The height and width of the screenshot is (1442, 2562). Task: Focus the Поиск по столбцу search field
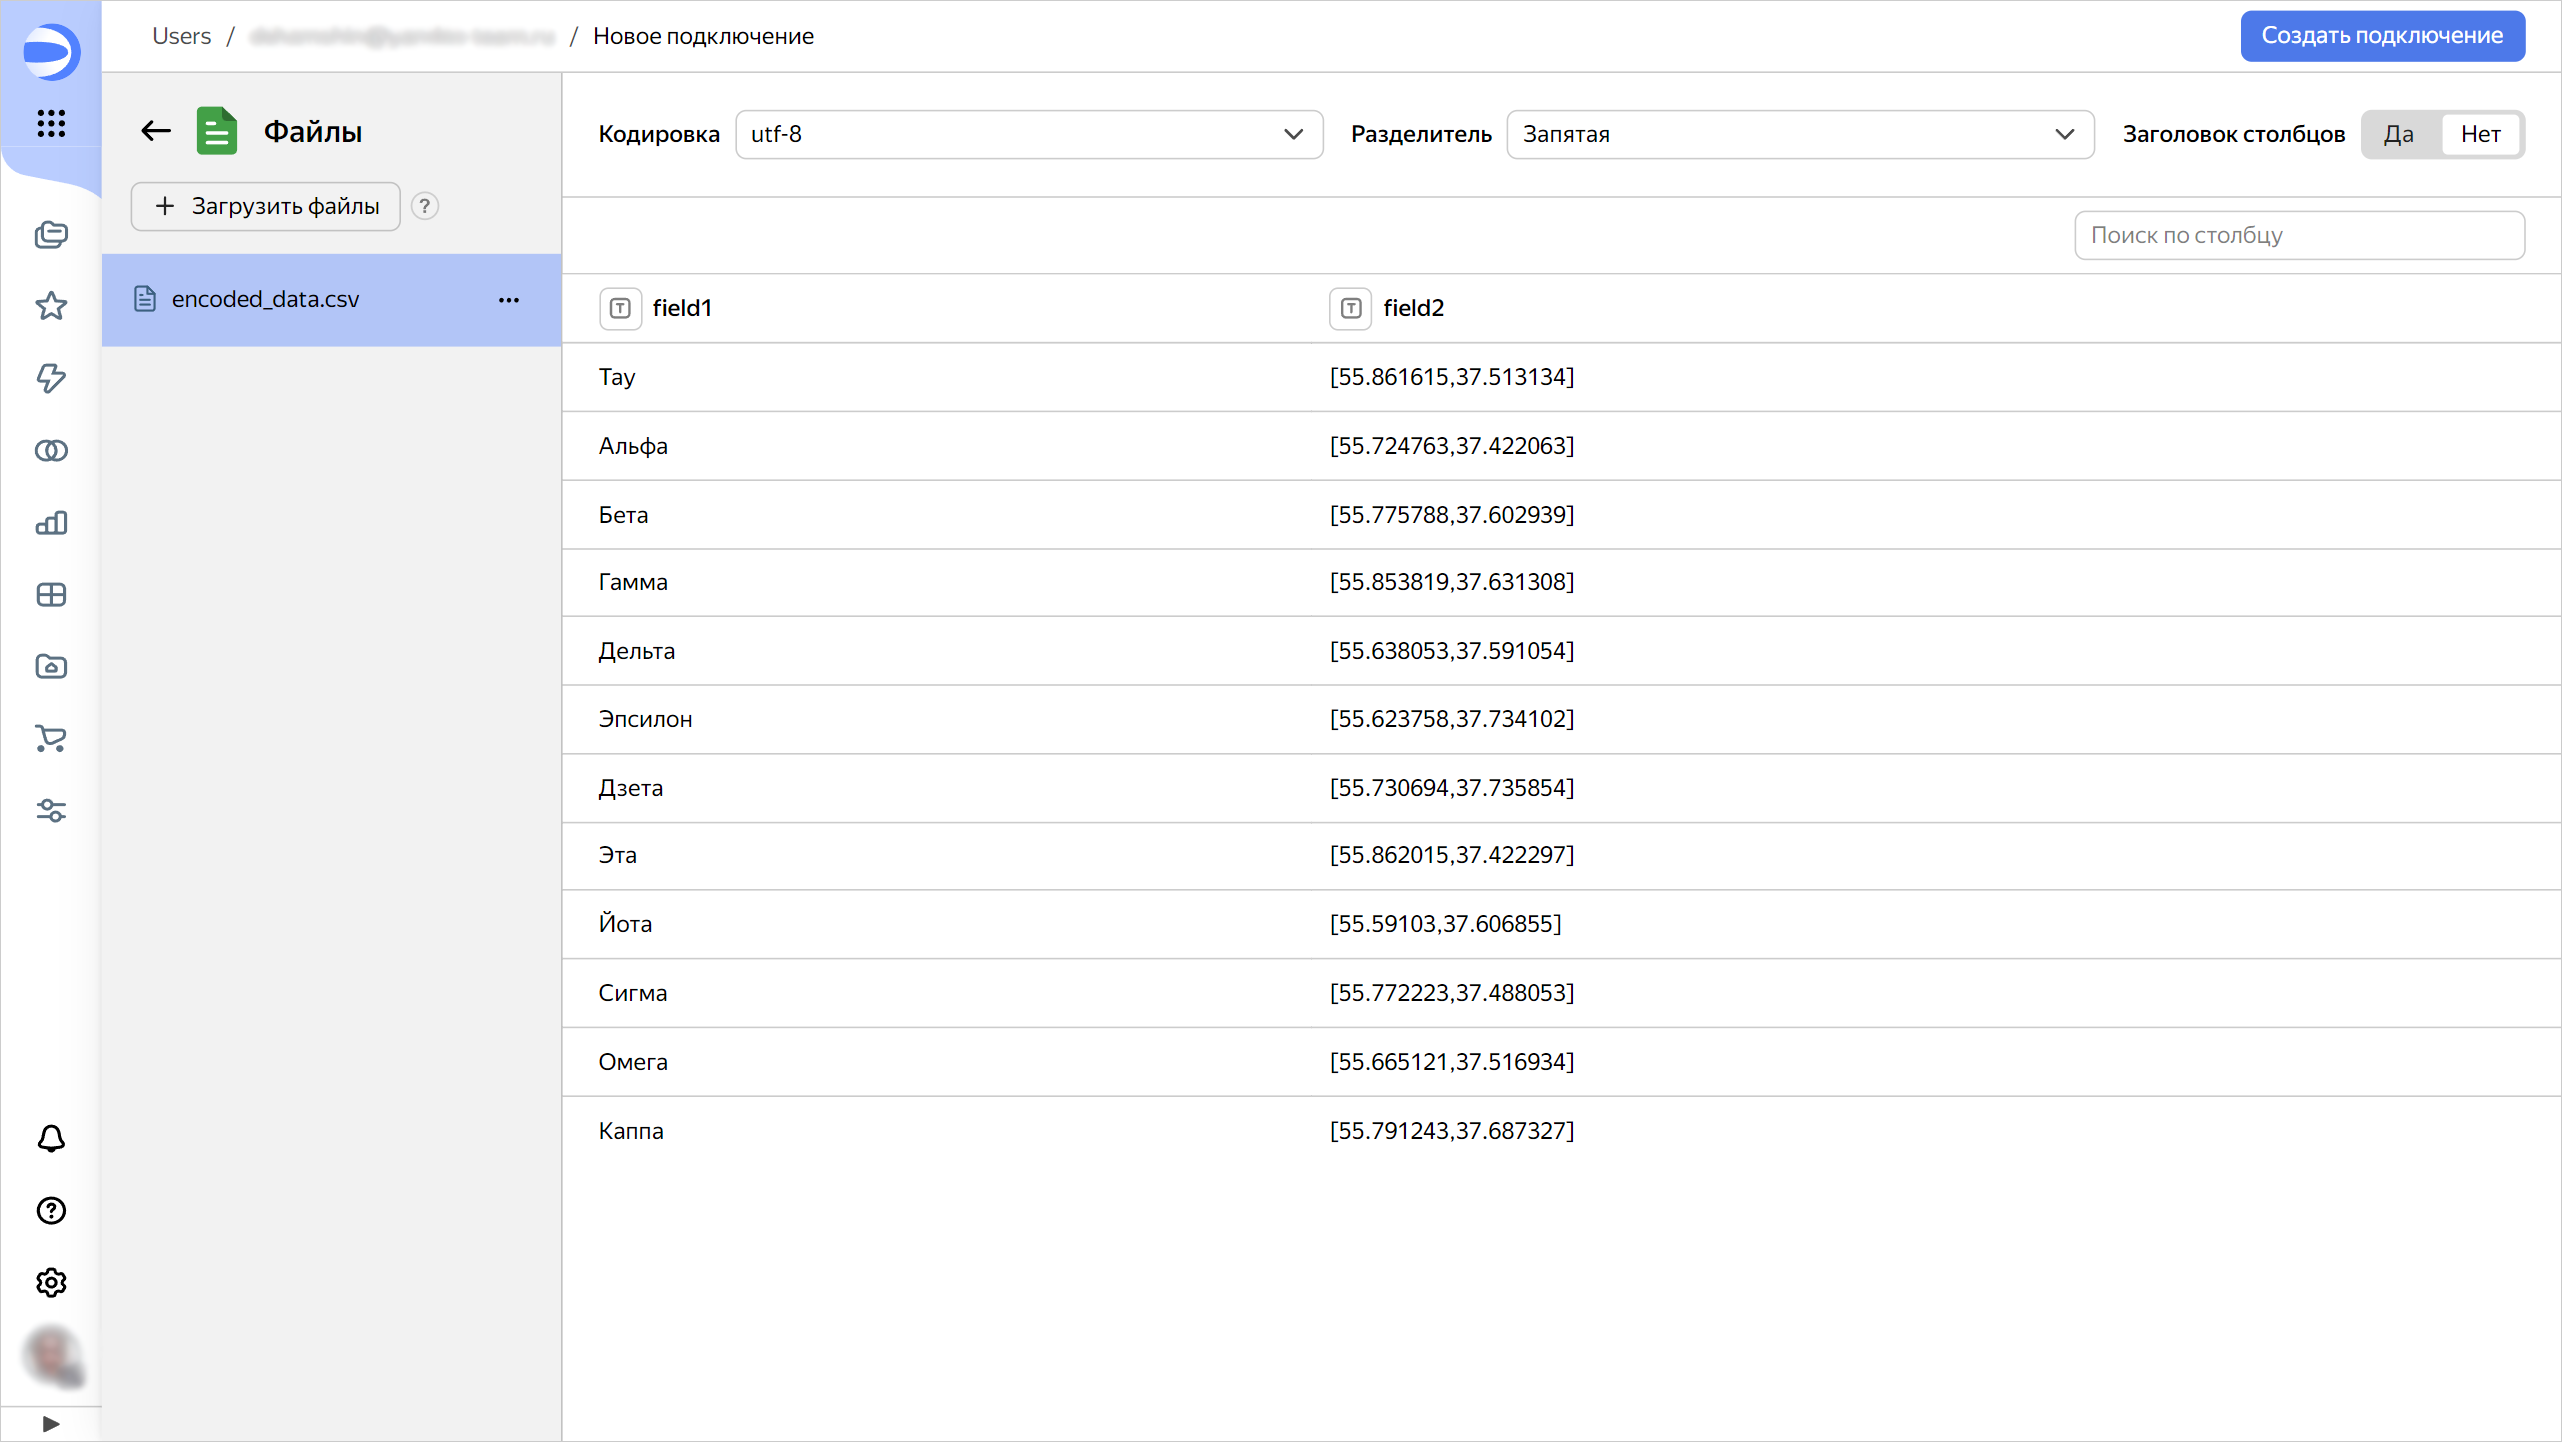2298,235
